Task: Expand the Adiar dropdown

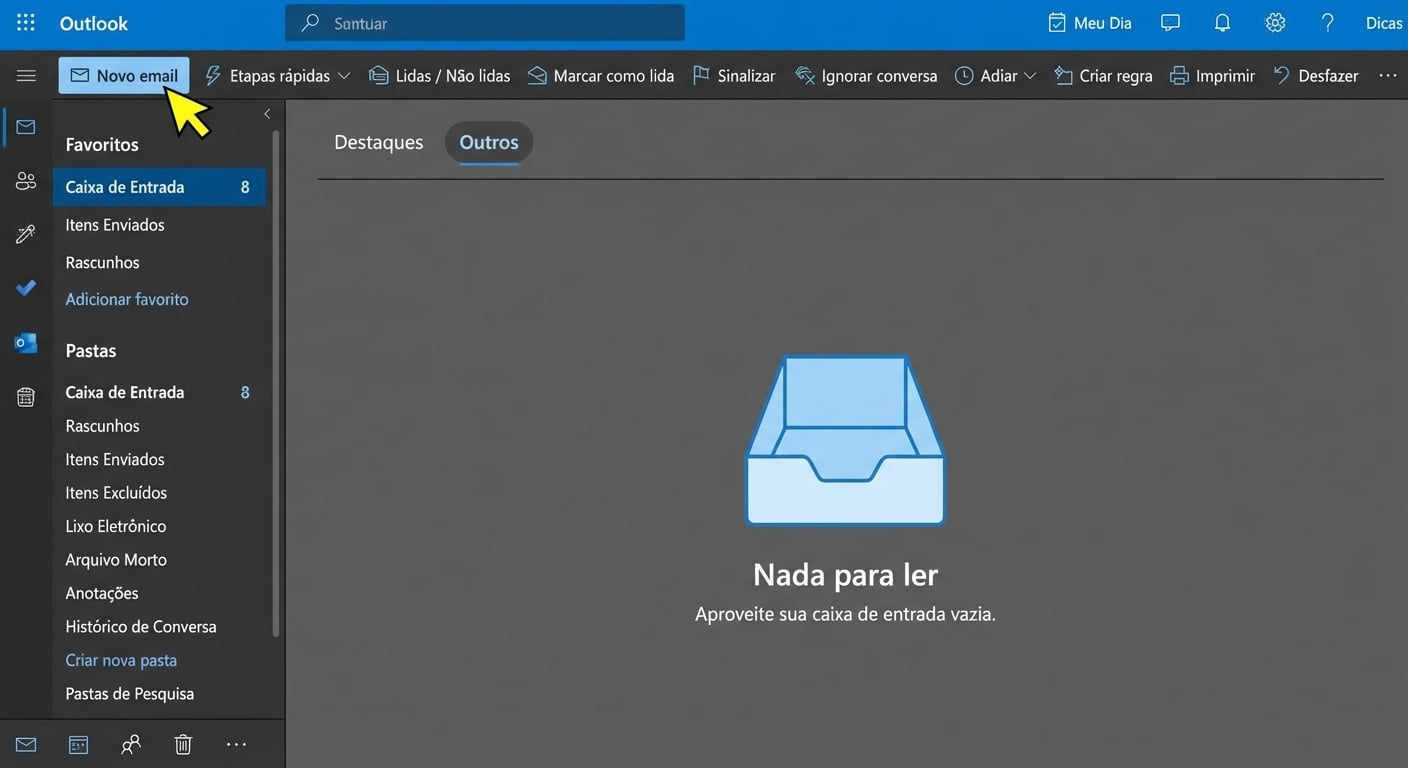Action: [x=1029, y=75]
